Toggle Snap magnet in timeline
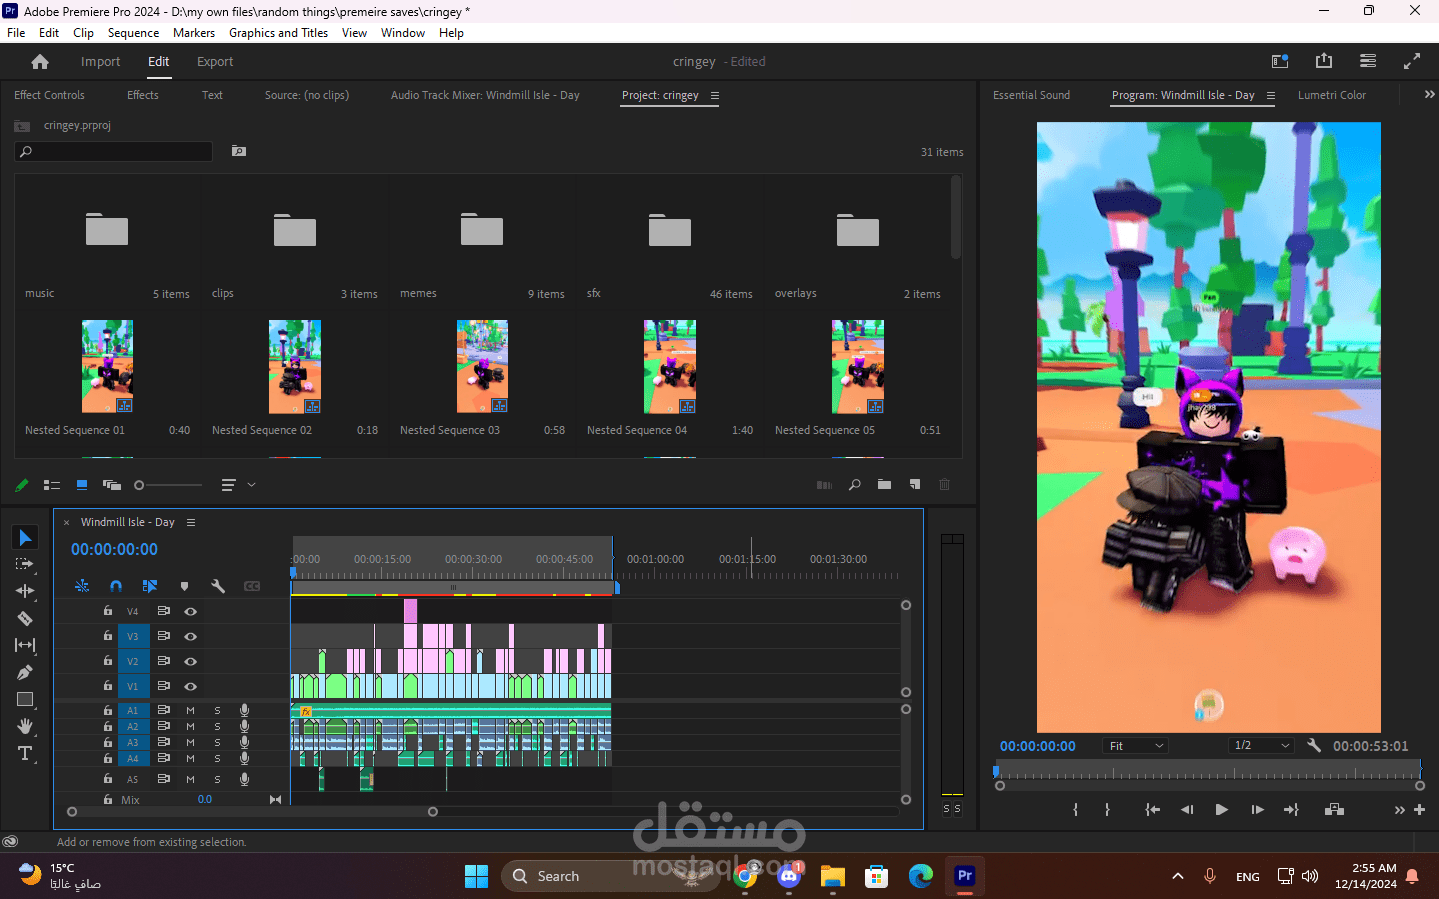 [116, 586]
